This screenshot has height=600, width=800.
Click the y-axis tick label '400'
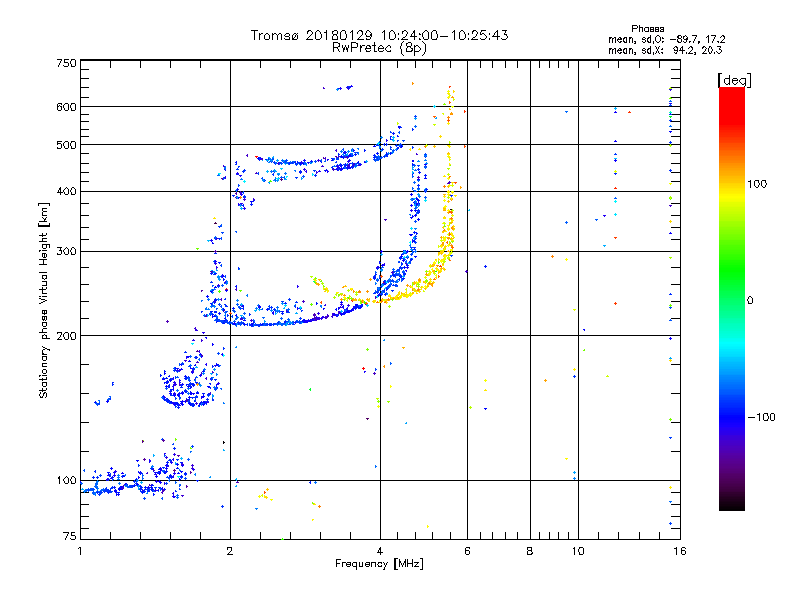[x=66, y=192]
